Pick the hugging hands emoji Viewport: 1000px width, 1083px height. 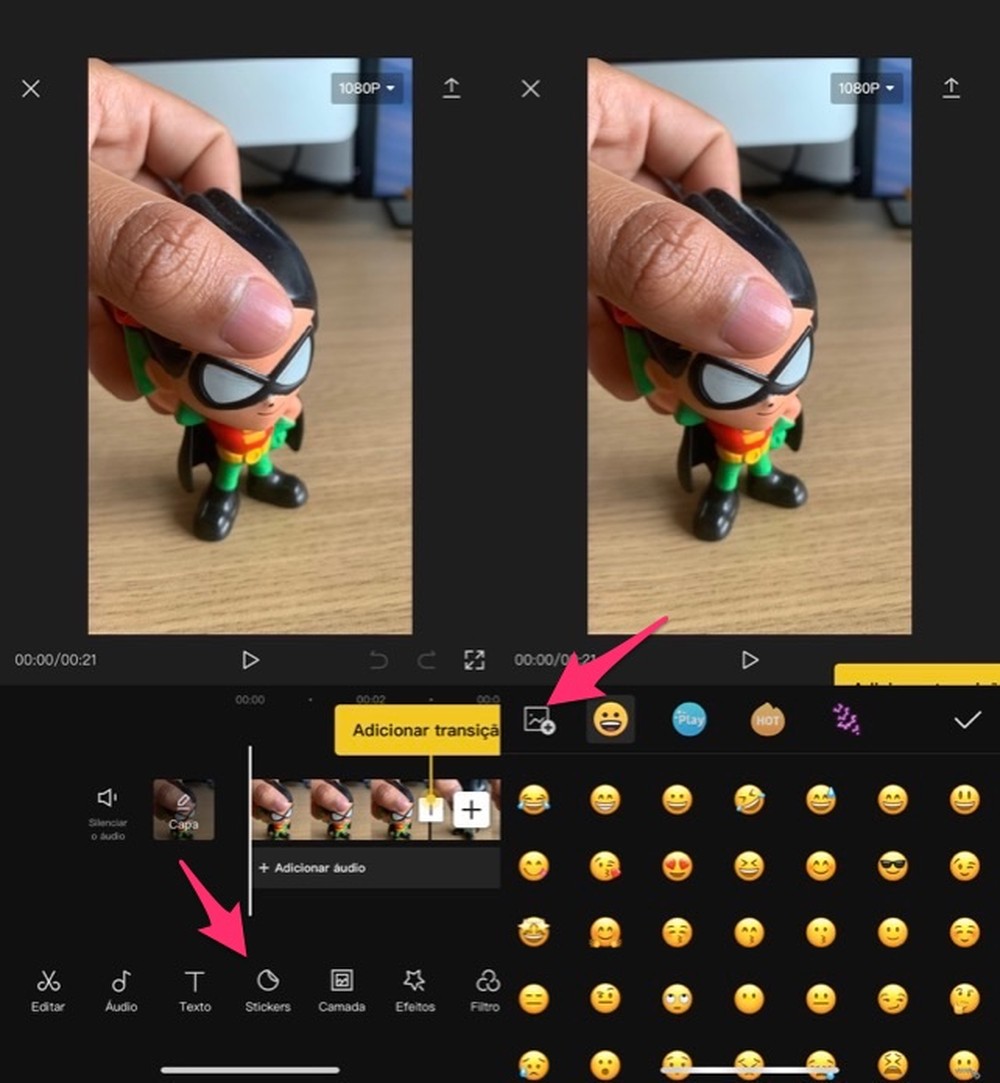606,932
